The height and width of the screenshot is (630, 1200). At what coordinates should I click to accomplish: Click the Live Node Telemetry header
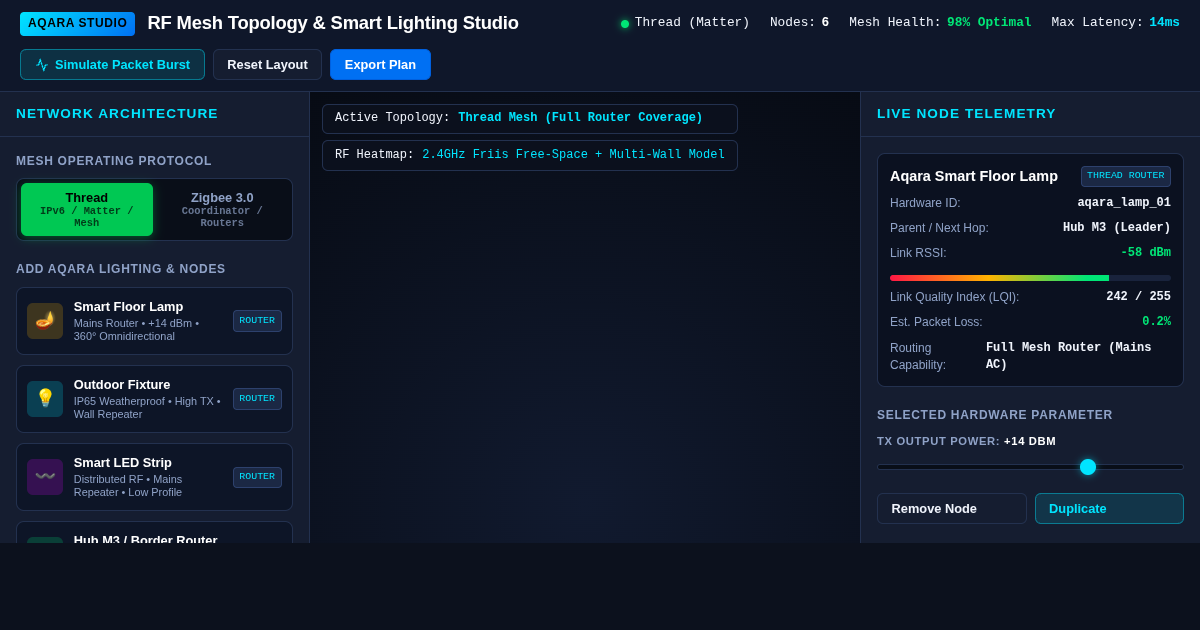click(x=966, y=114)
